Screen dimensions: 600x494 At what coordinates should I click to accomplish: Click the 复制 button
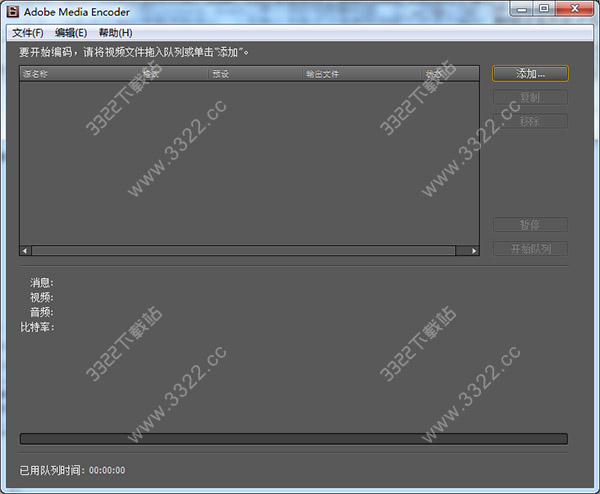click(x=530, y=98)
